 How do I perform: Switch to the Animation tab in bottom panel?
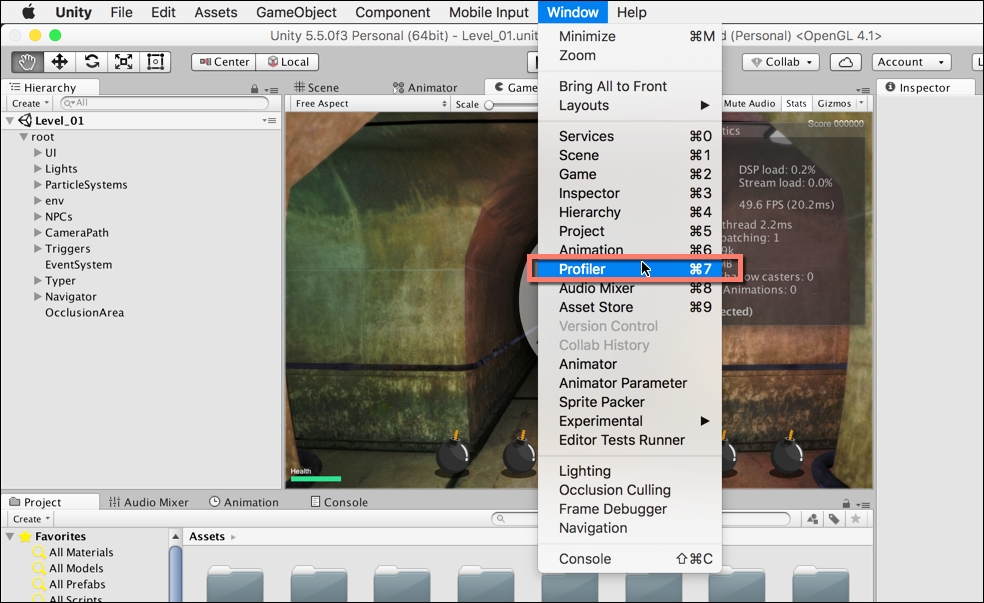point(244,503)
